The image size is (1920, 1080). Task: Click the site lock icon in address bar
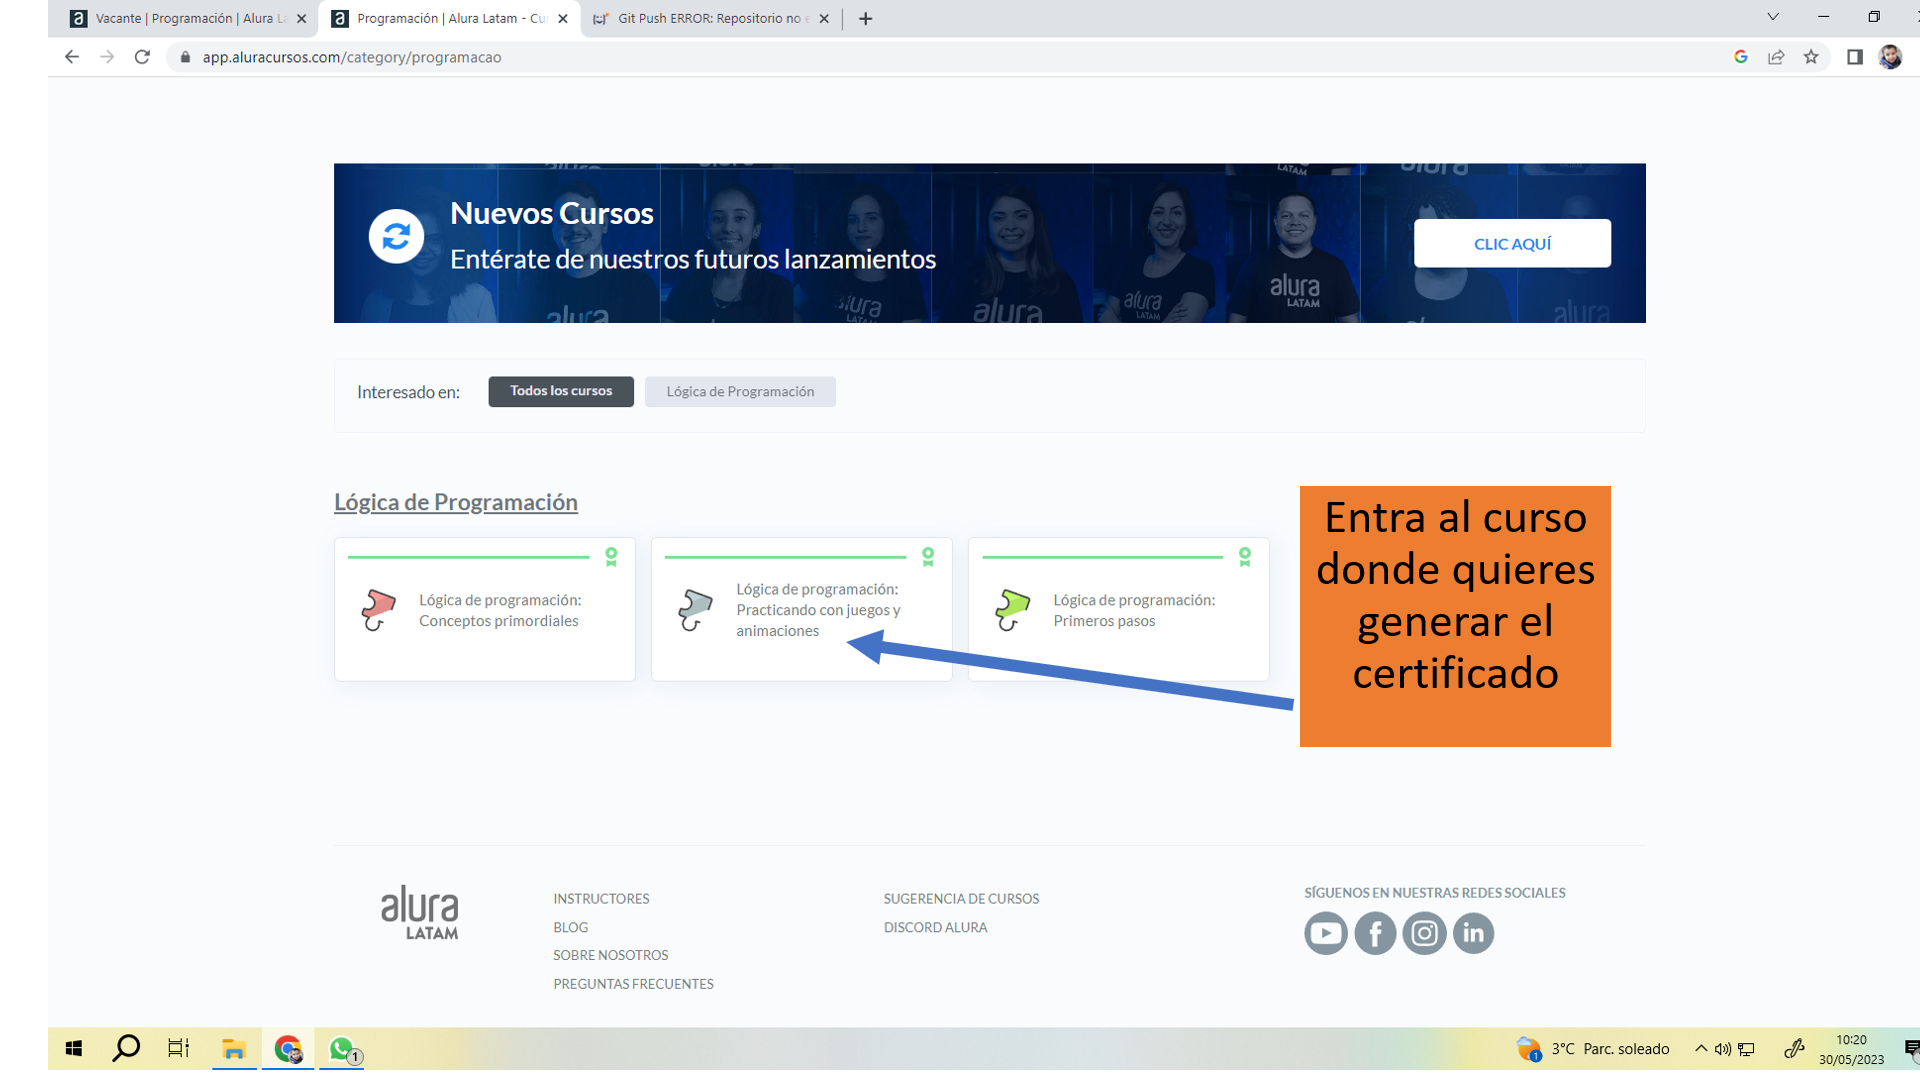pos(185,57)
